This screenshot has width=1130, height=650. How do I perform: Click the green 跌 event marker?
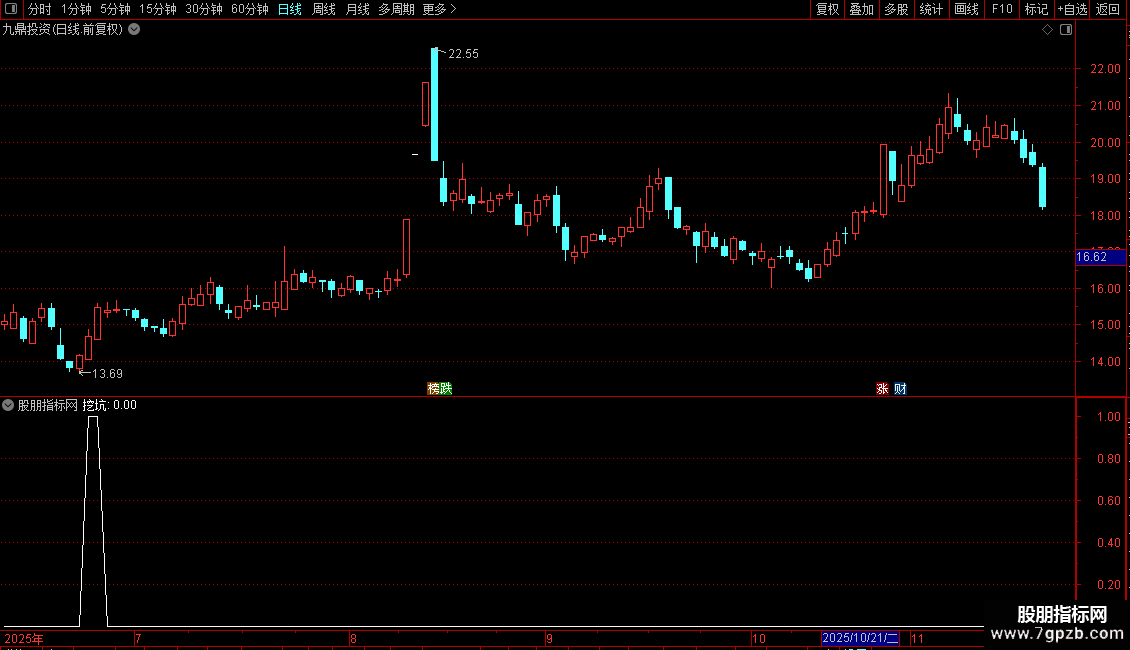[446, 388]
